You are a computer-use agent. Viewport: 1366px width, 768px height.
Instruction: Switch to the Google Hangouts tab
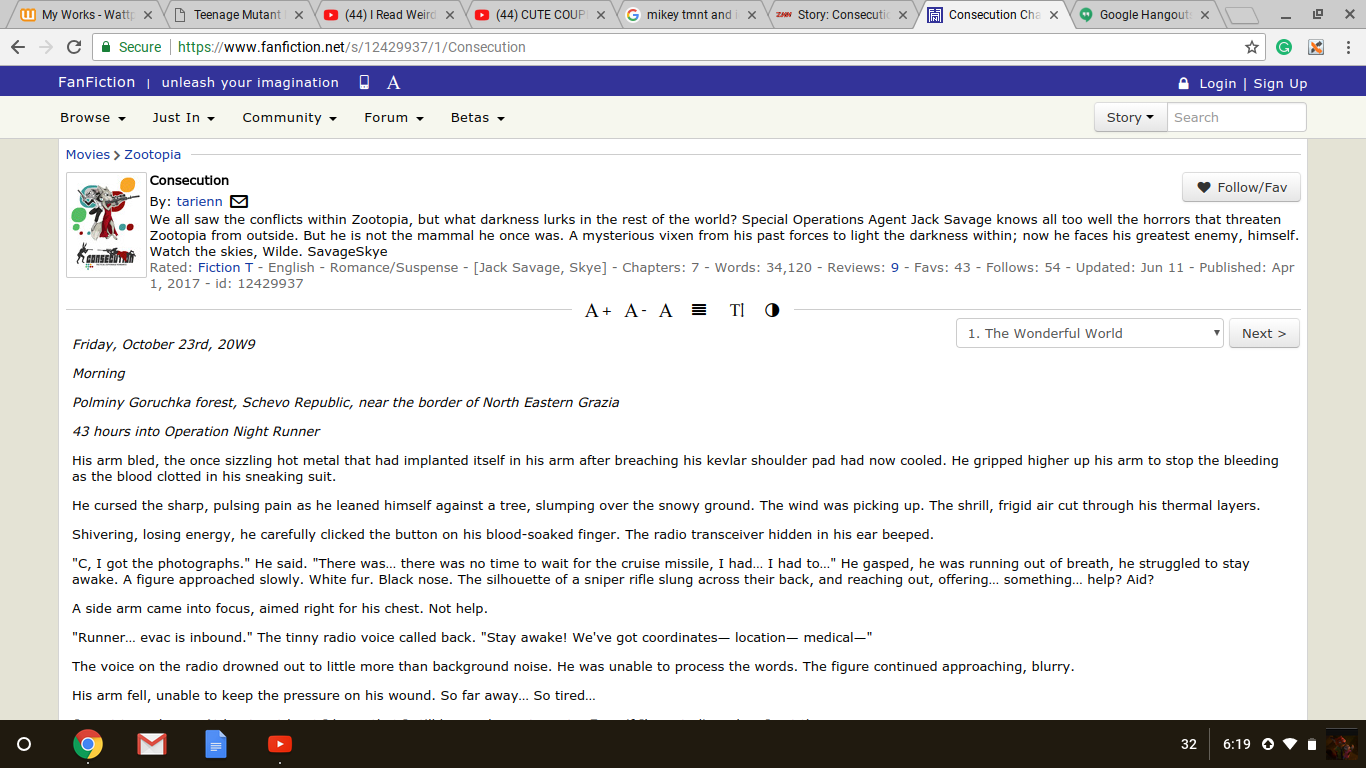[1144, 15]
